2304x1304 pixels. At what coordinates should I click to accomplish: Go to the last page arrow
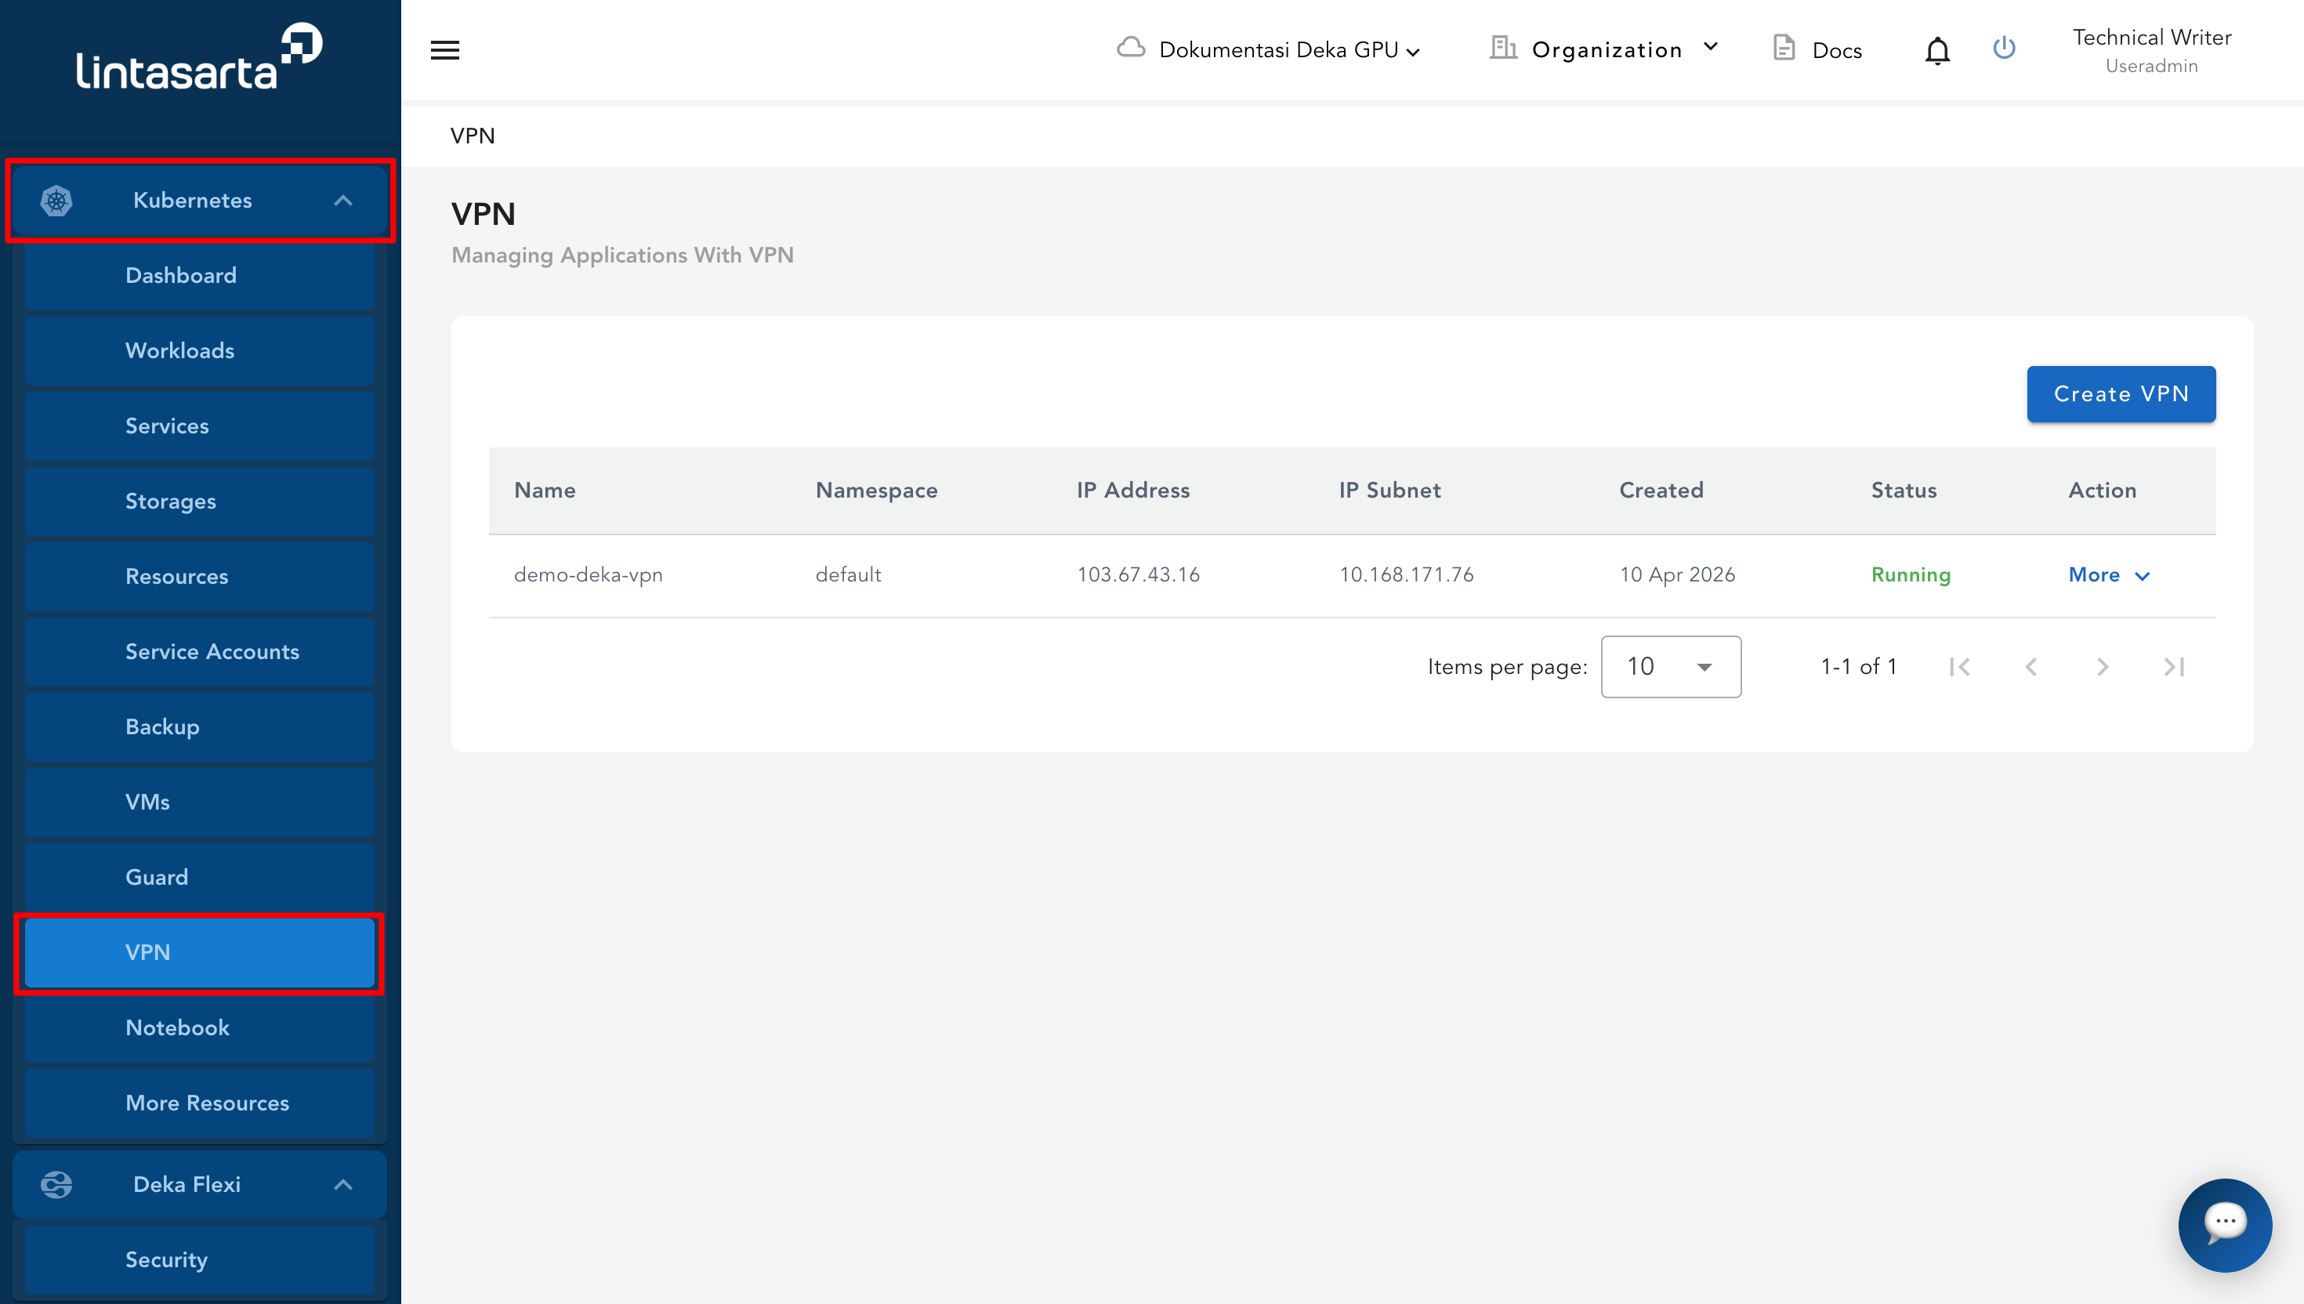point(2174,667)
